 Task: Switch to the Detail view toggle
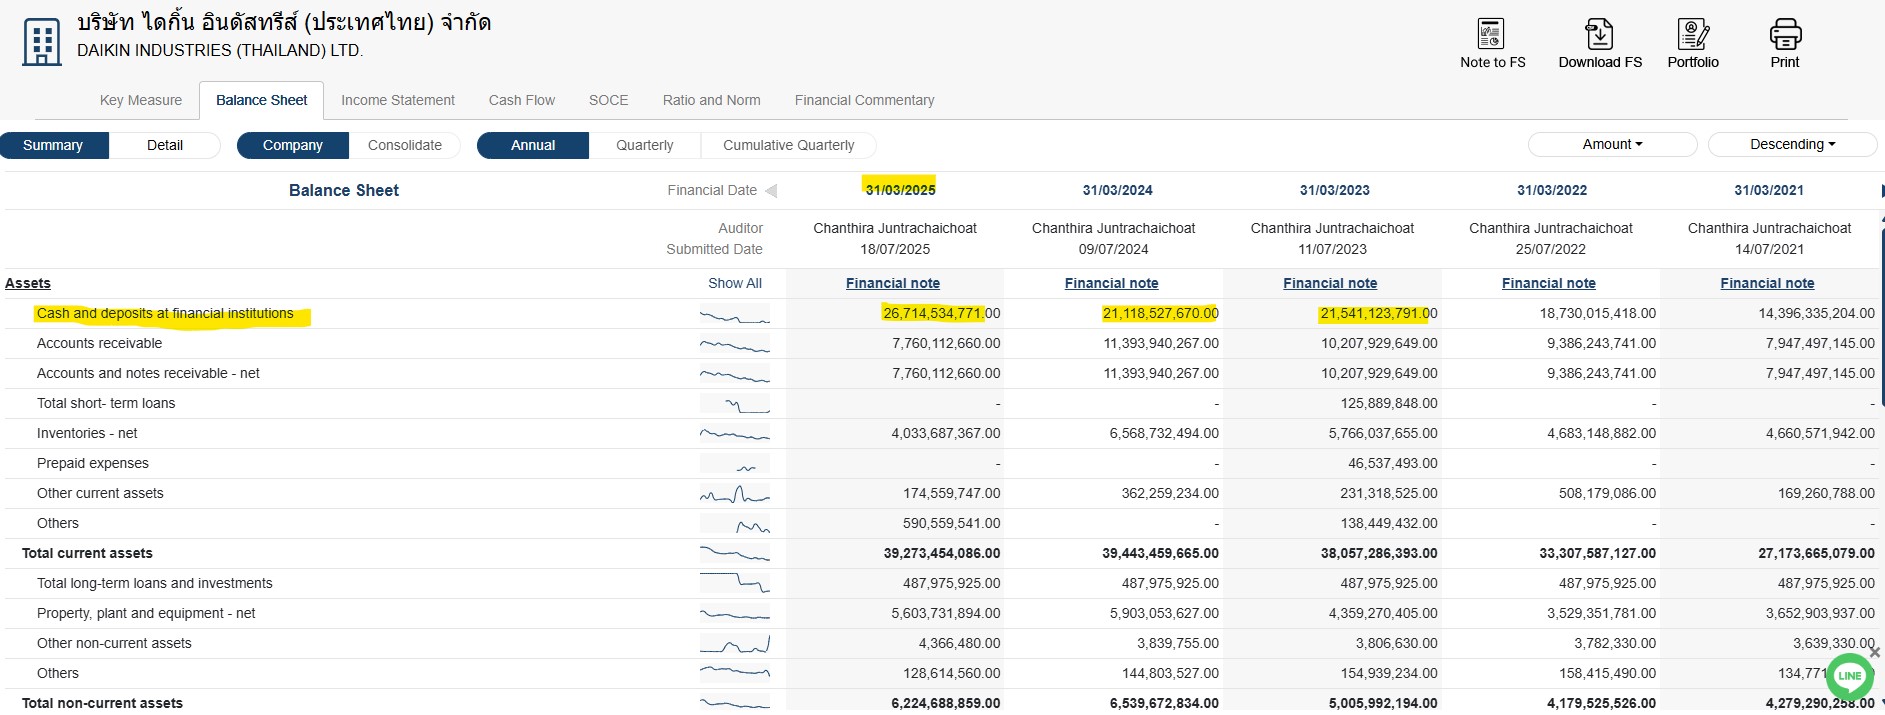pos(164,145)
